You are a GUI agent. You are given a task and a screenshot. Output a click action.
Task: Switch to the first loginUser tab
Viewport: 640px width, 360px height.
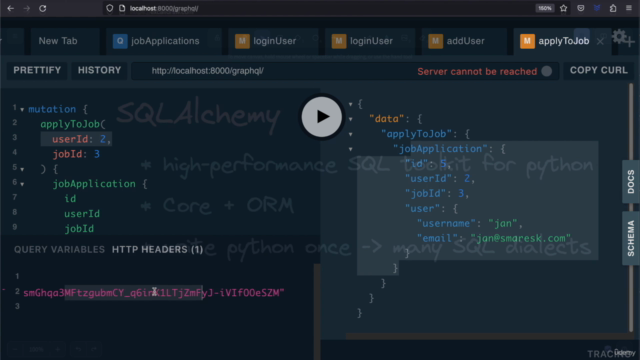pos(273,41)
